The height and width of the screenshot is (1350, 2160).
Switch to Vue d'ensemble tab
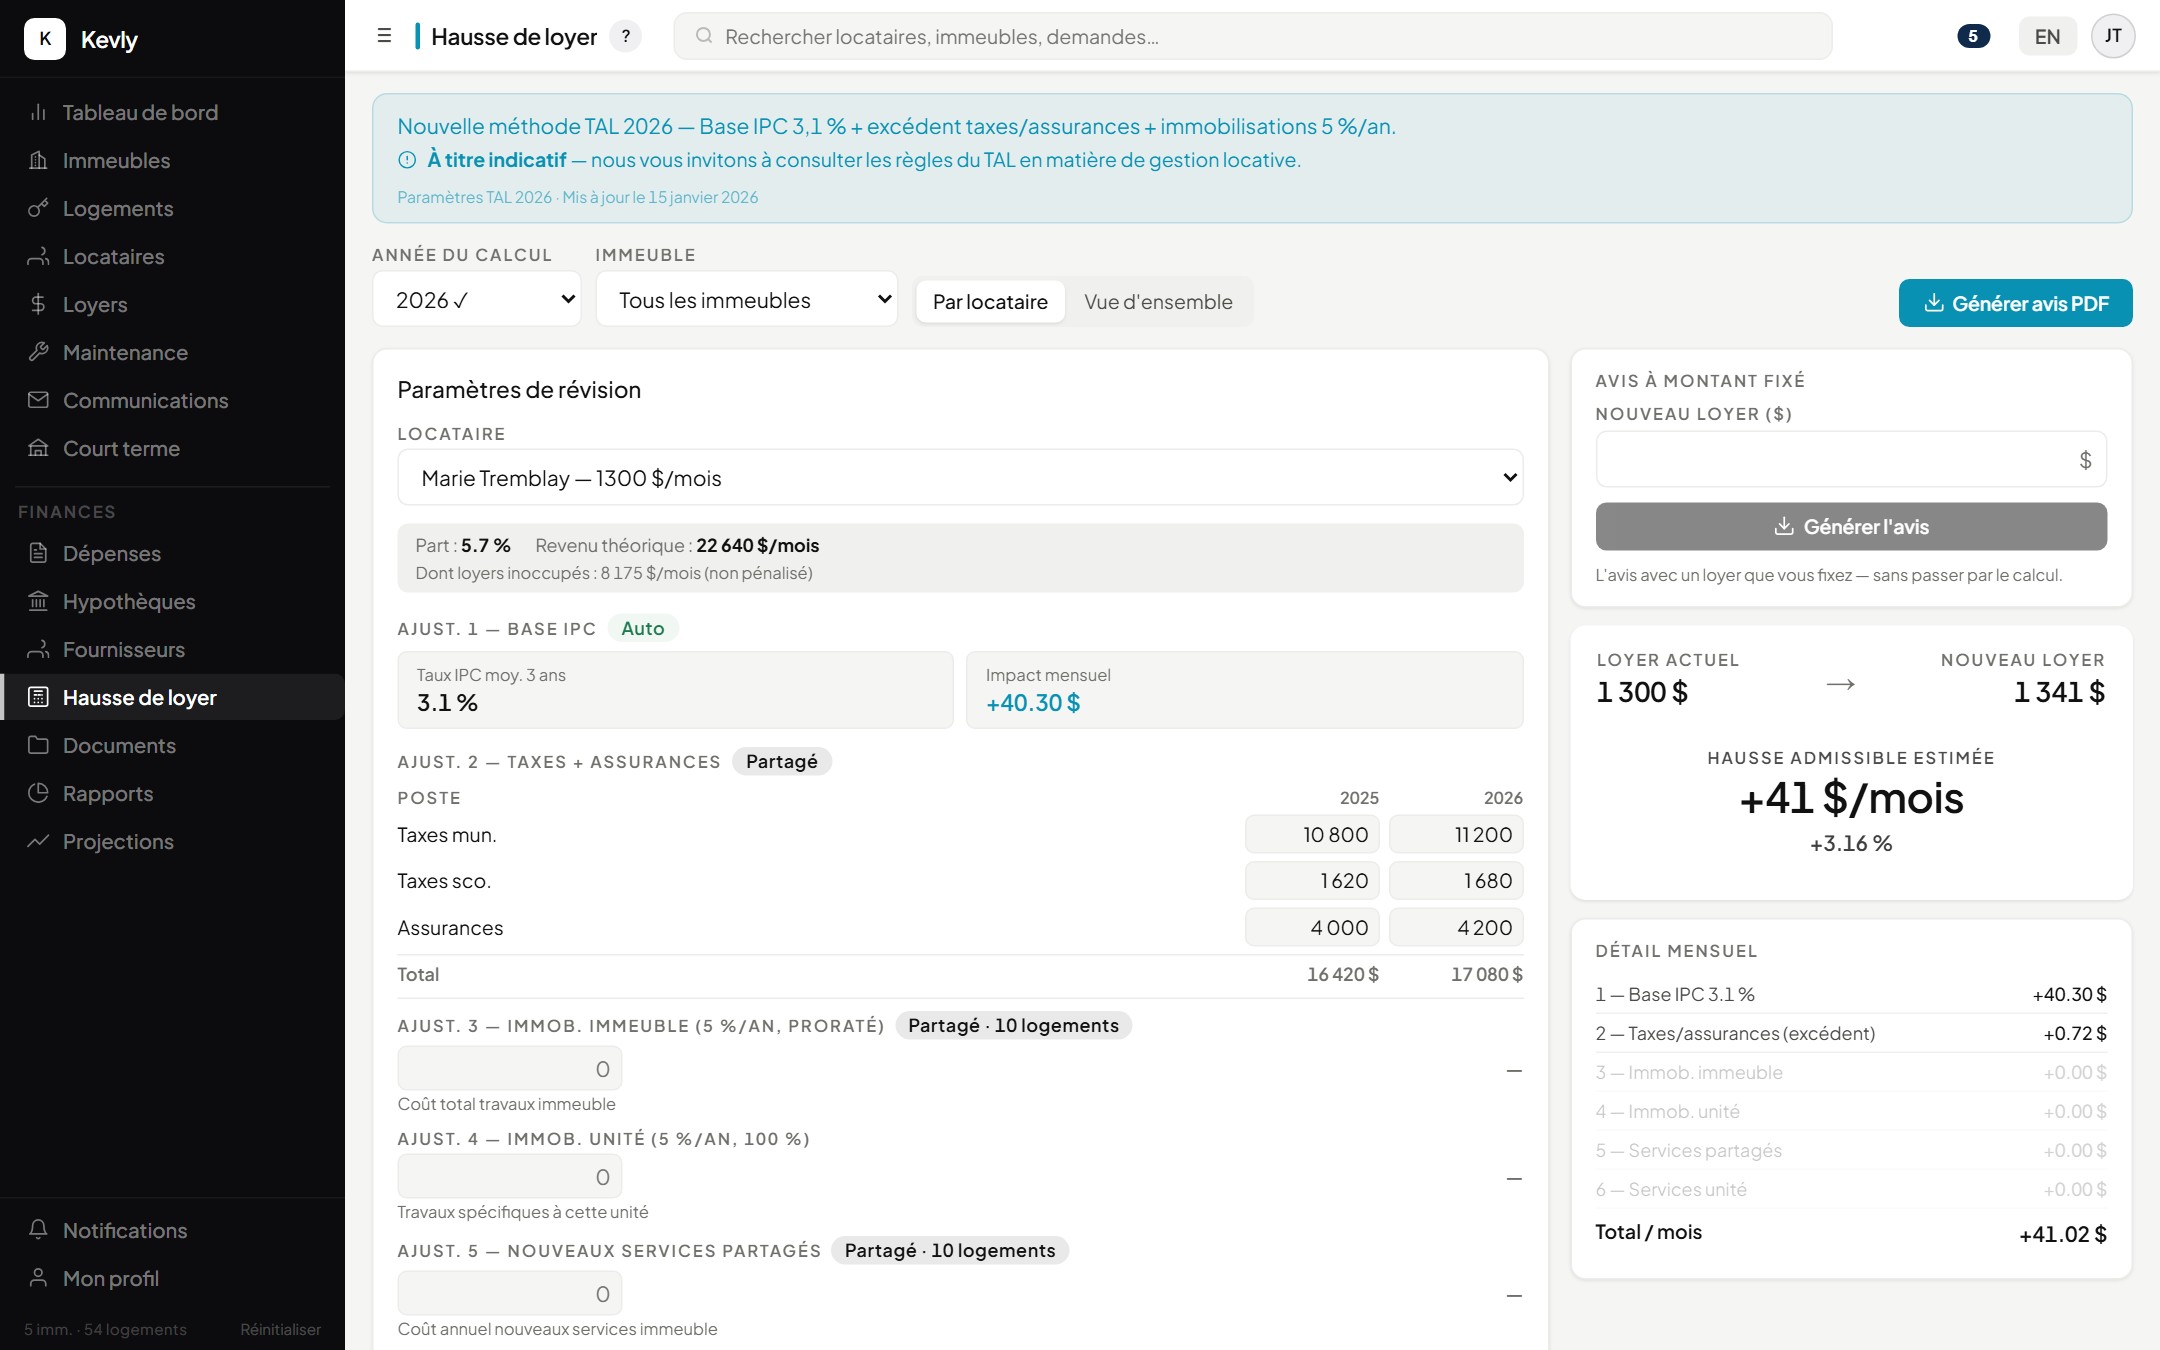pos(1158,302)
